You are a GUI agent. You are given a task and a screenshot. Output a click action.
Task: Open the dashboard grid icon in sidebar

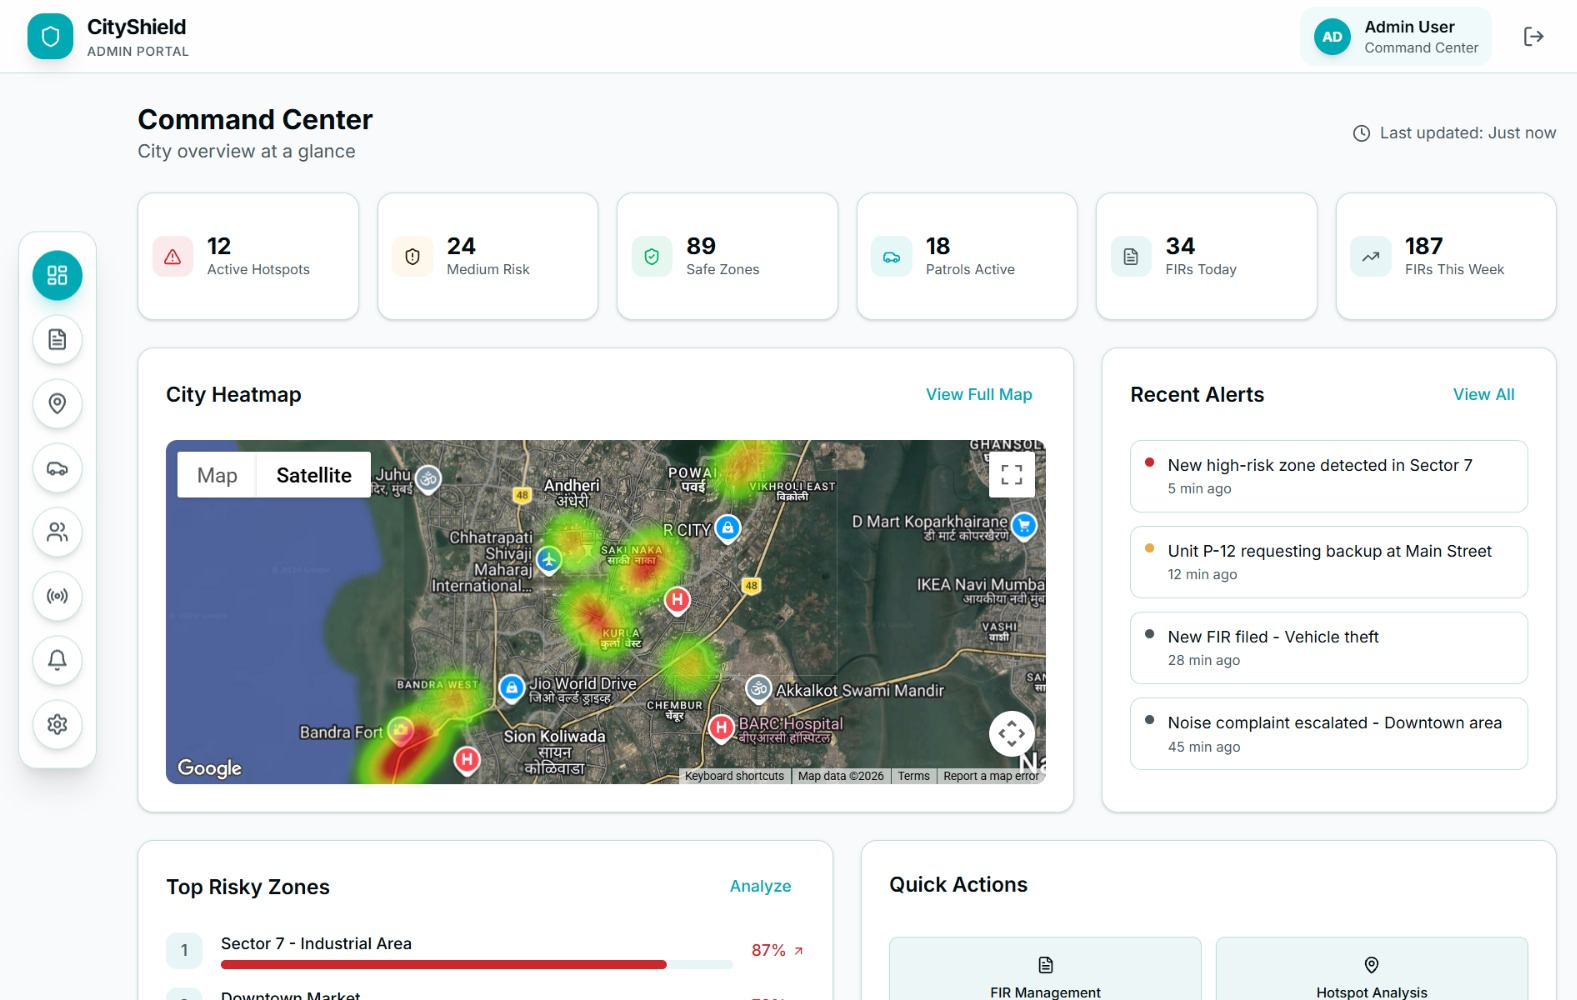(x=57, y=275)
